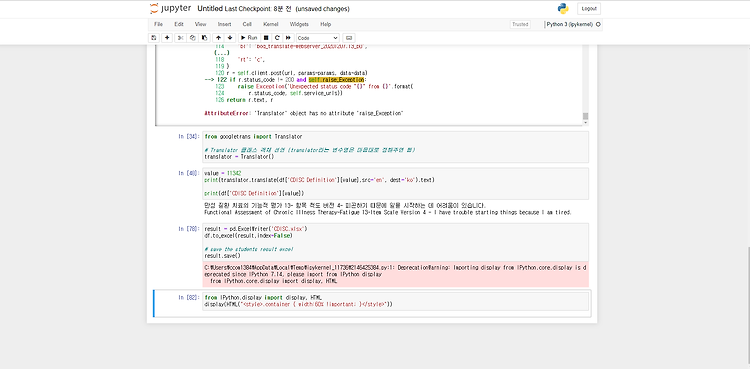Screen dimensions: 750x369
Task: Open the File menu
Action: (x=158, y=24)
